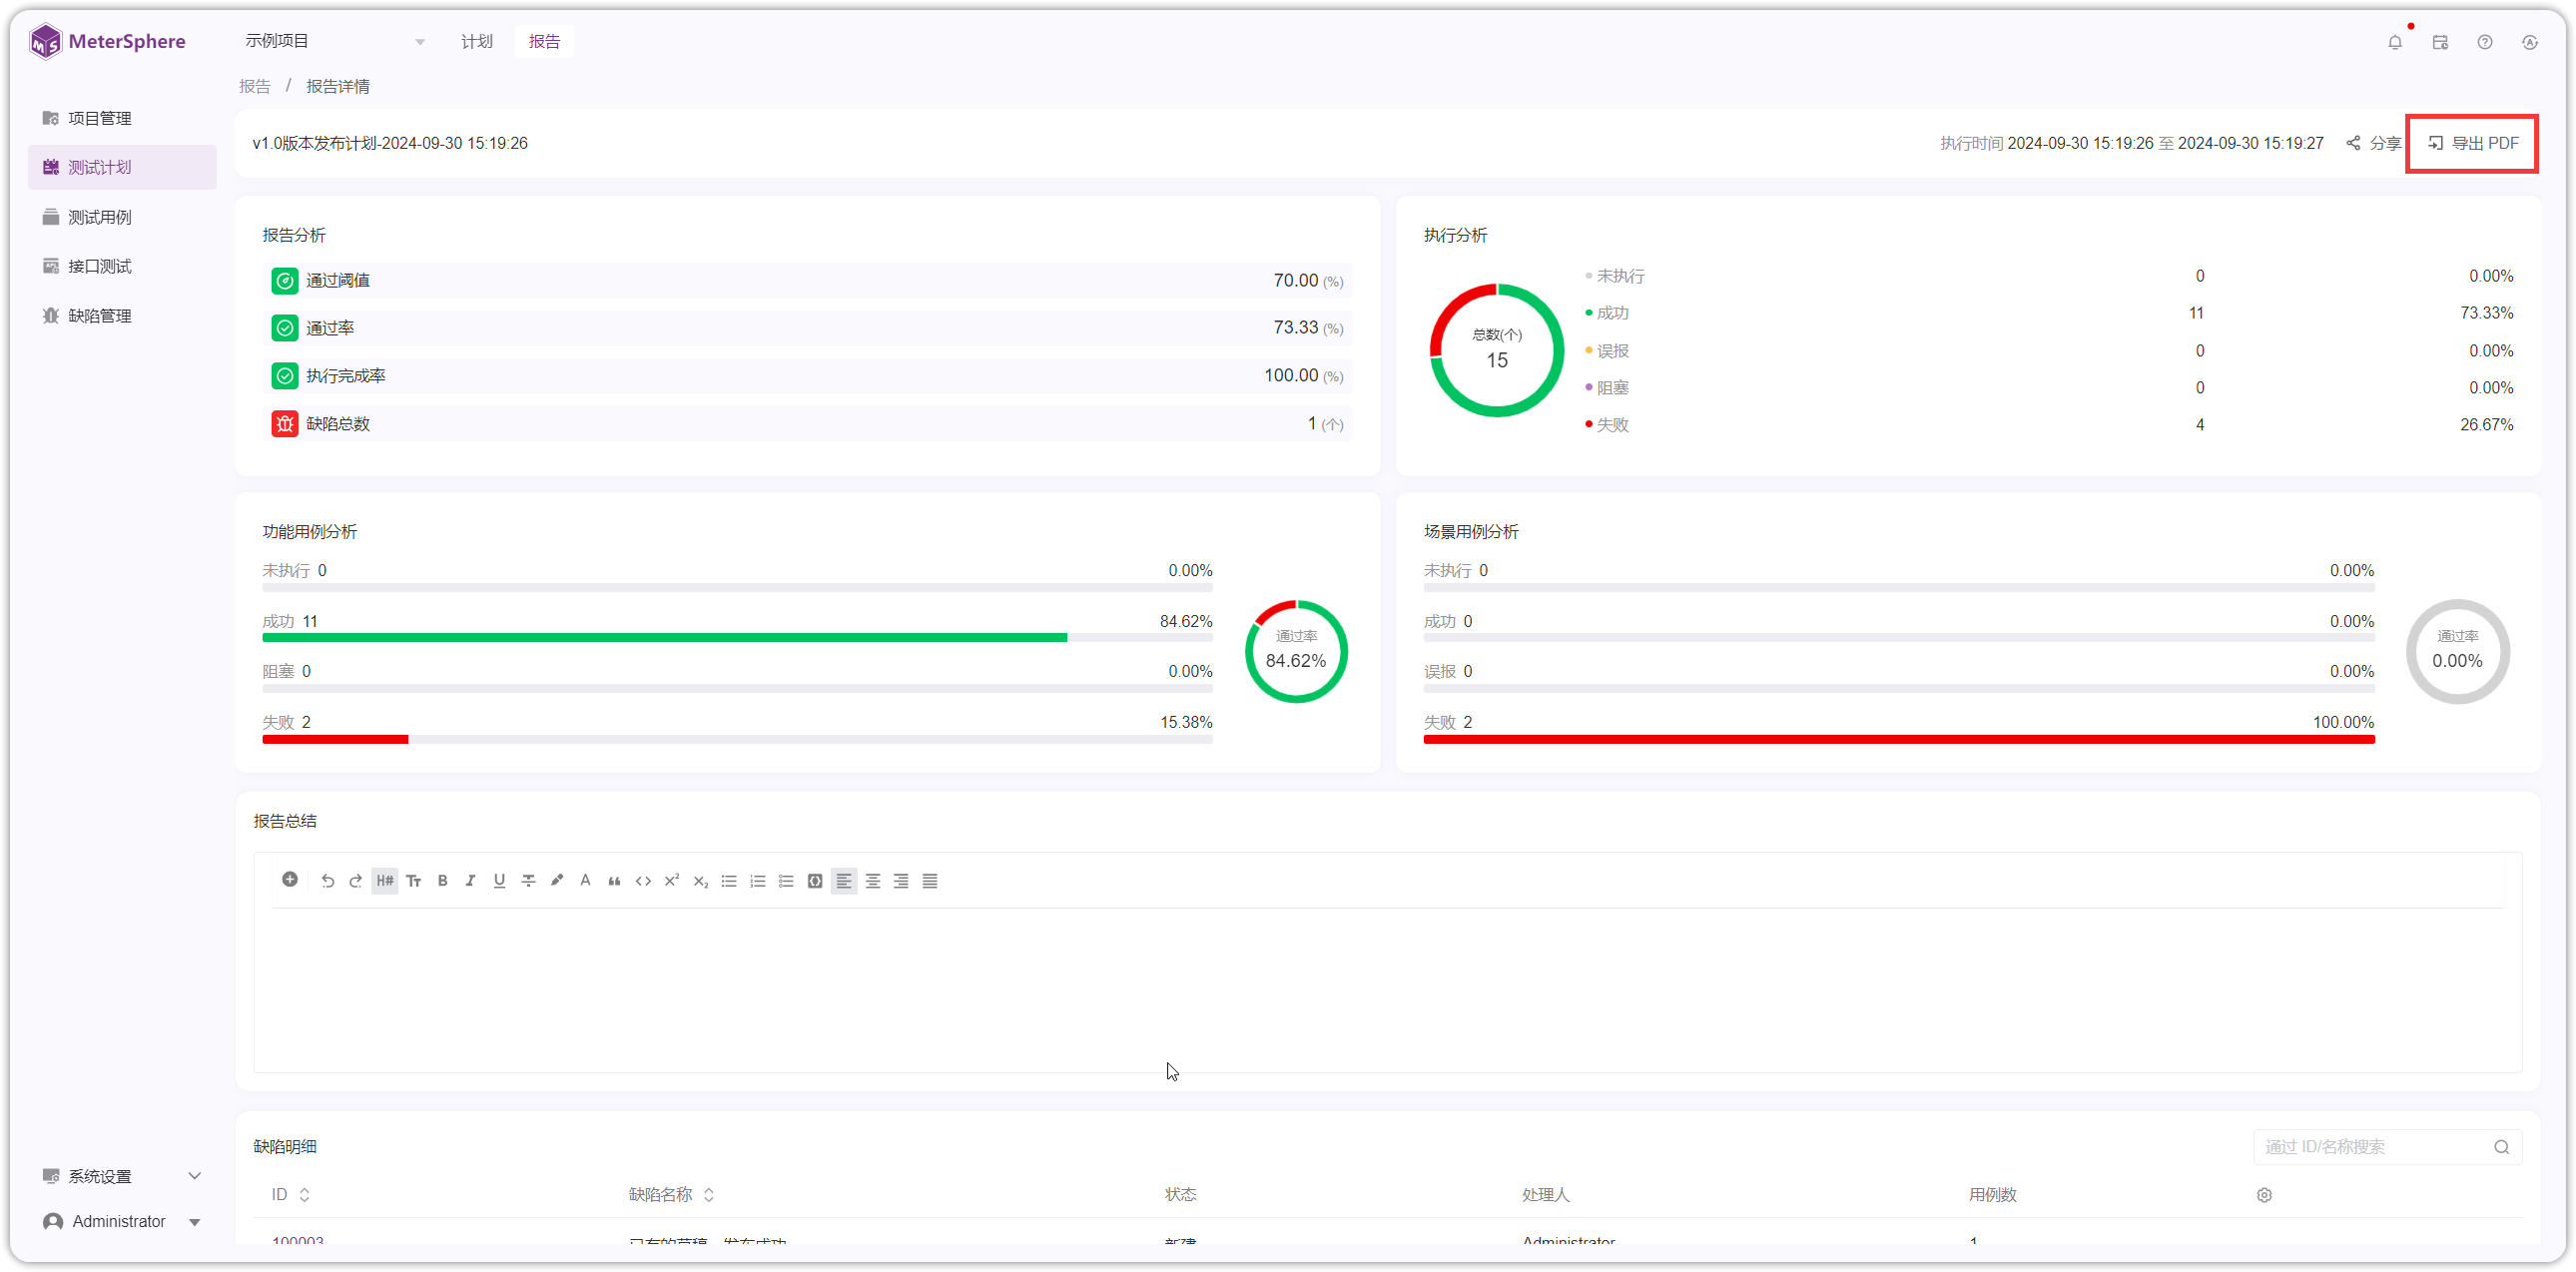Insert a numbered list

[758, 881]
